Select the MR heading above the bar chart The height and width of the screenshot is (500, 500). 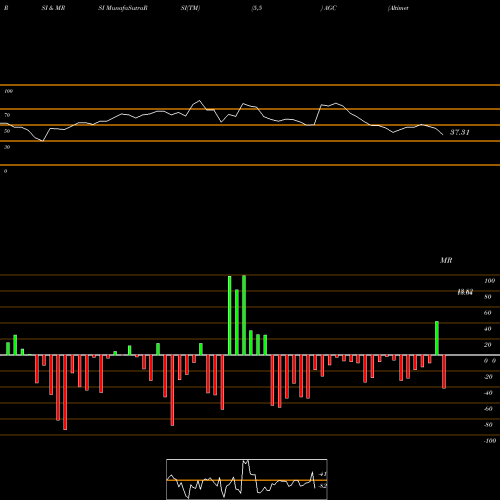click(x=446, y=260)
